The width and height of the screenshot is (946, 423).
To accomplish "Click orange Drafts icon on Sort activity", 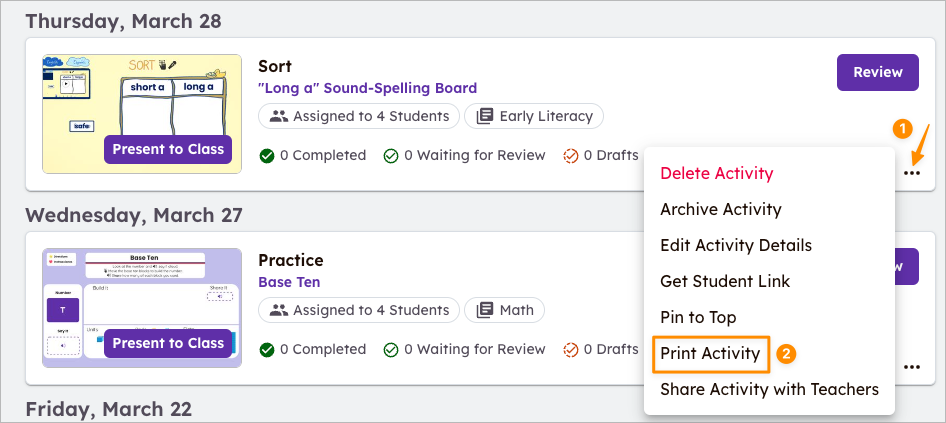I will [x=570, y=156].
